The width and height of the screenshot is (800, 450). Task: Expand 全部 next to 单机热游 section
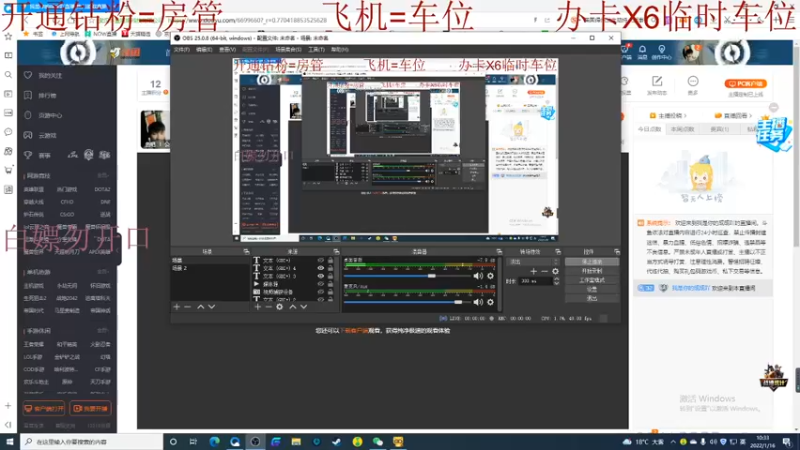[103, 272]
